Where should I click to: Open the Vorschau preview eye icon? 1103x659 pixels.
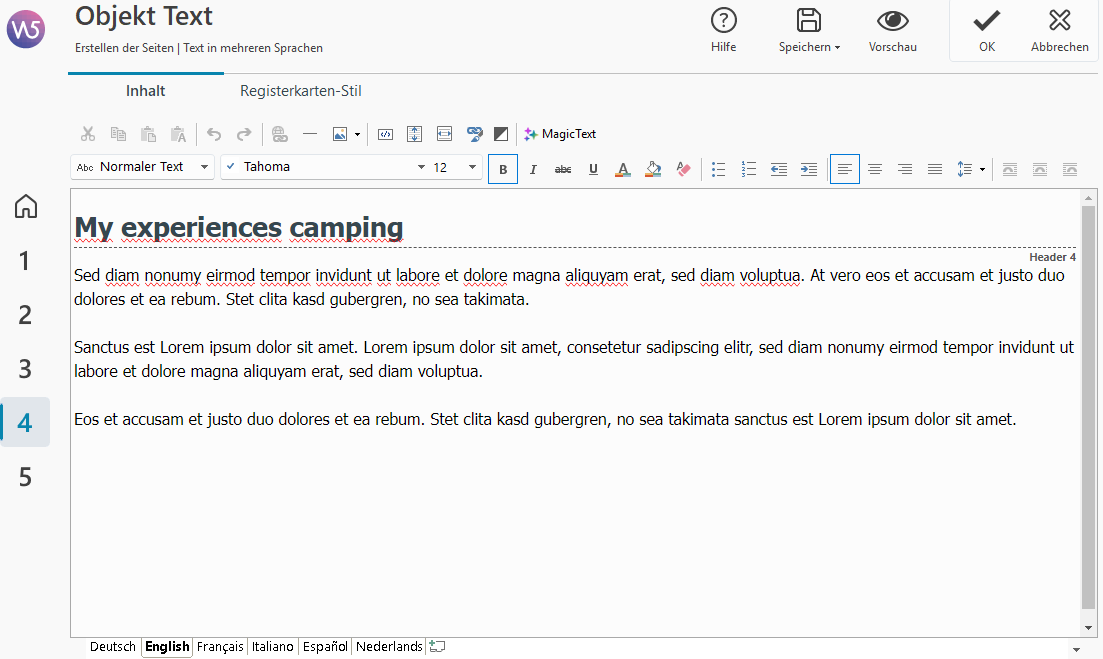[x=892, y=31]
